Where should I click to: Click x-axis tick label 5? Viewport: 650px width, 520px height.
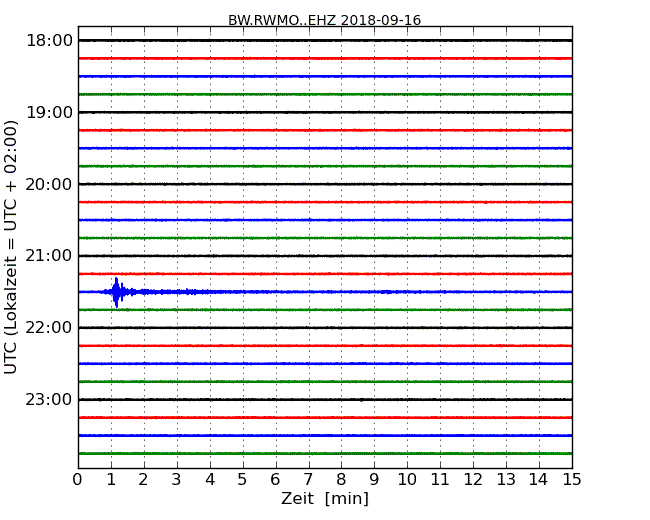tap(243, 480)
